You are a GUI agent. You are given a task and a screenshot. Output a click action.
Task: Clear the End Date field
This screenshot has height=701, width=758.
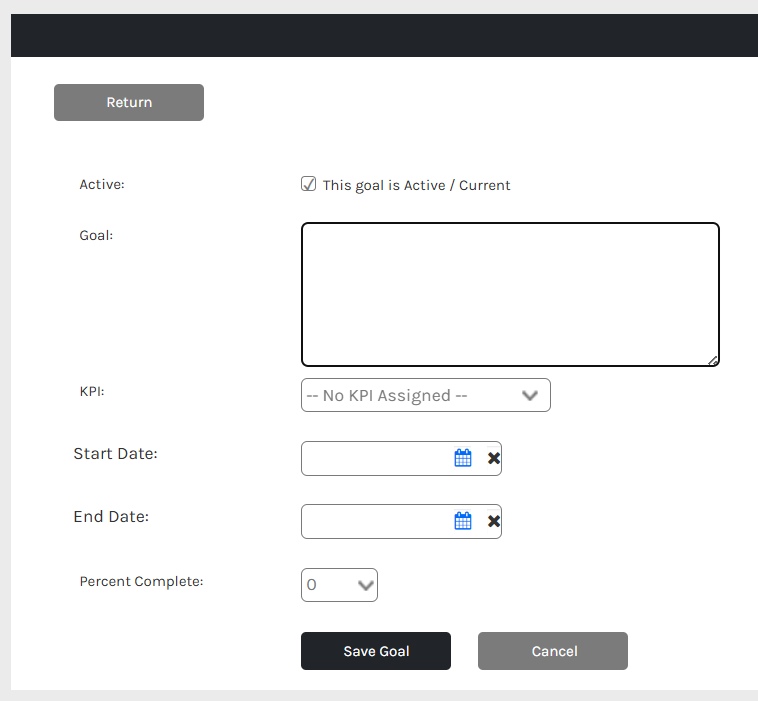[494, 521]
